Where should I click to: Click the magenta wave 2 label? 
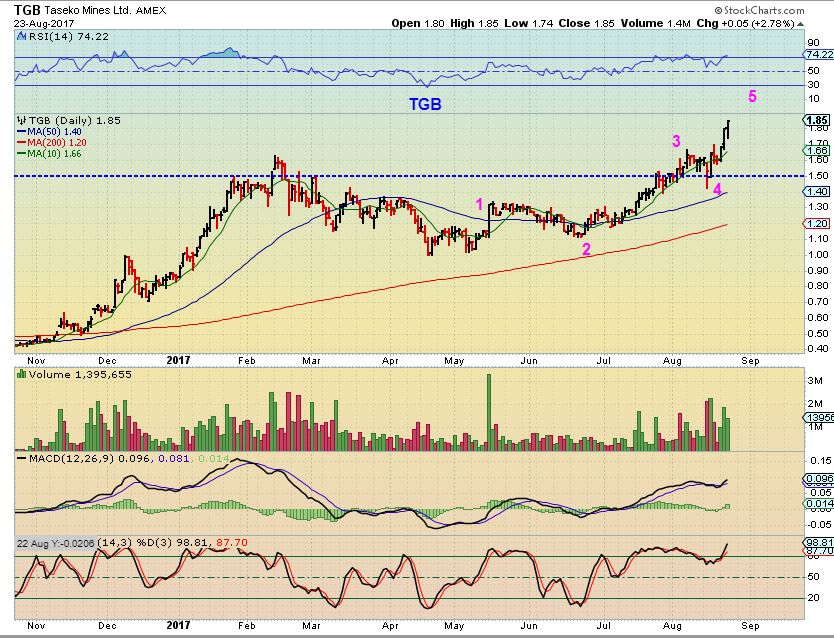tap(586, 249)
